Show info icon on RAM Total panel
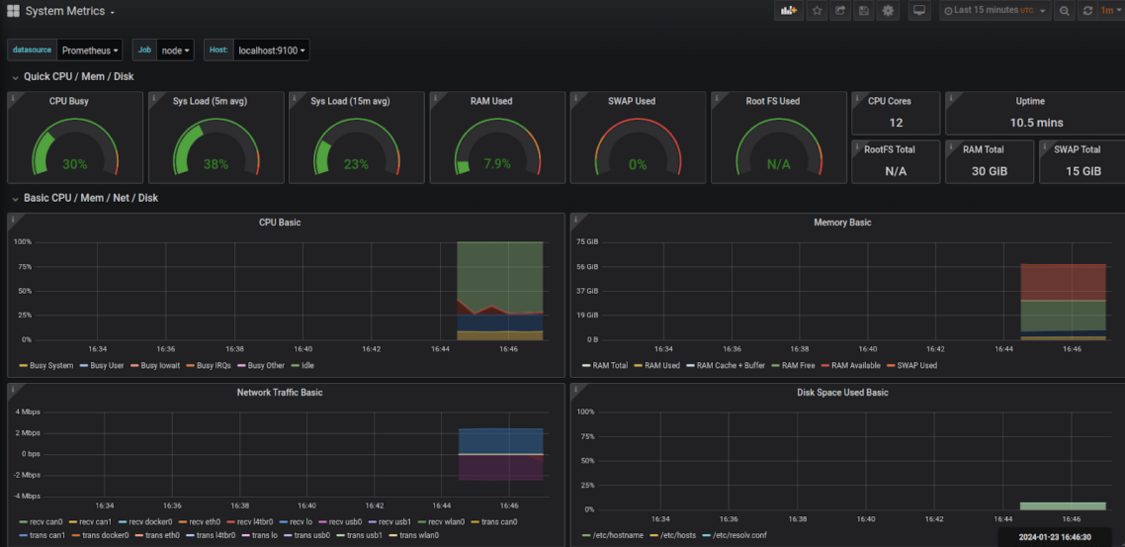 pyautogui.click(x=951, y=146)
